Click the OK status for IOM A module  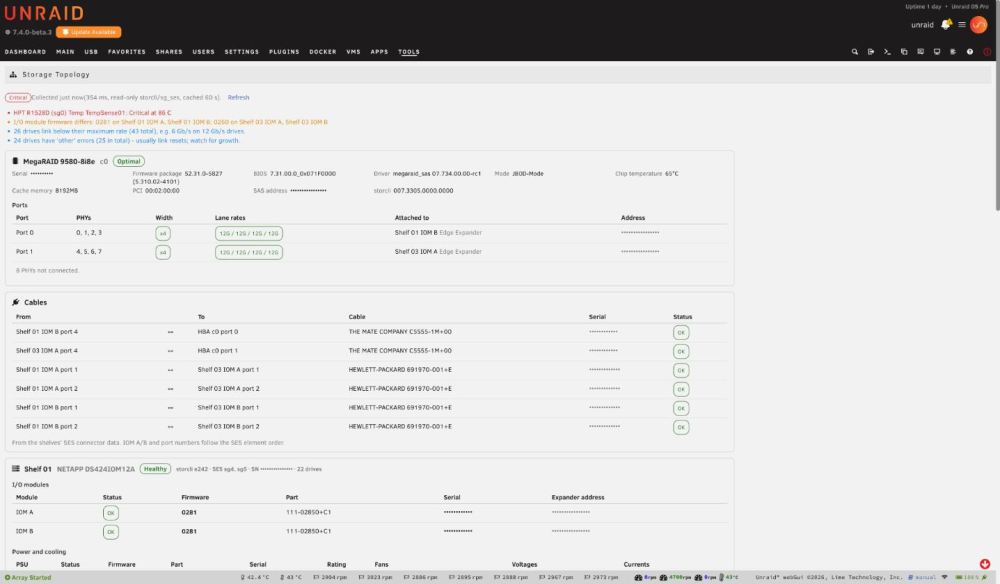click(110, 513)
